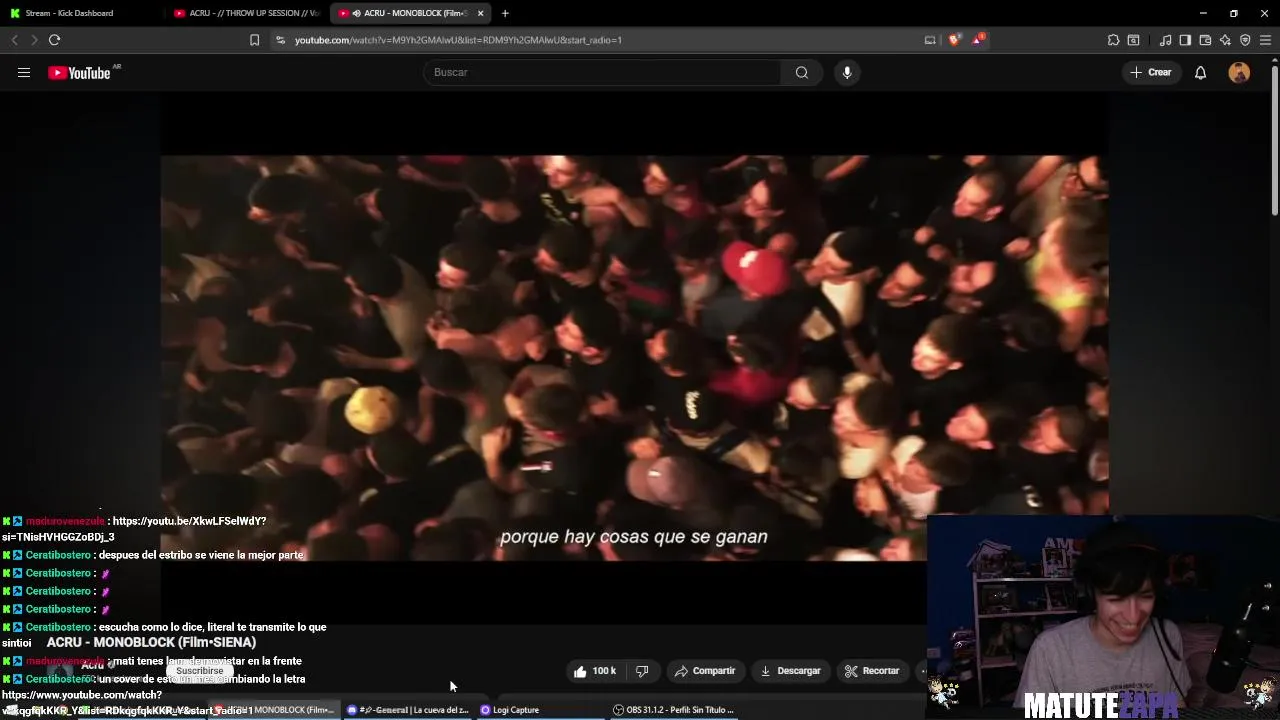Open Brave Rewards triangle icon
Viewport: 1280px width, 720px height.
point(977,40)
